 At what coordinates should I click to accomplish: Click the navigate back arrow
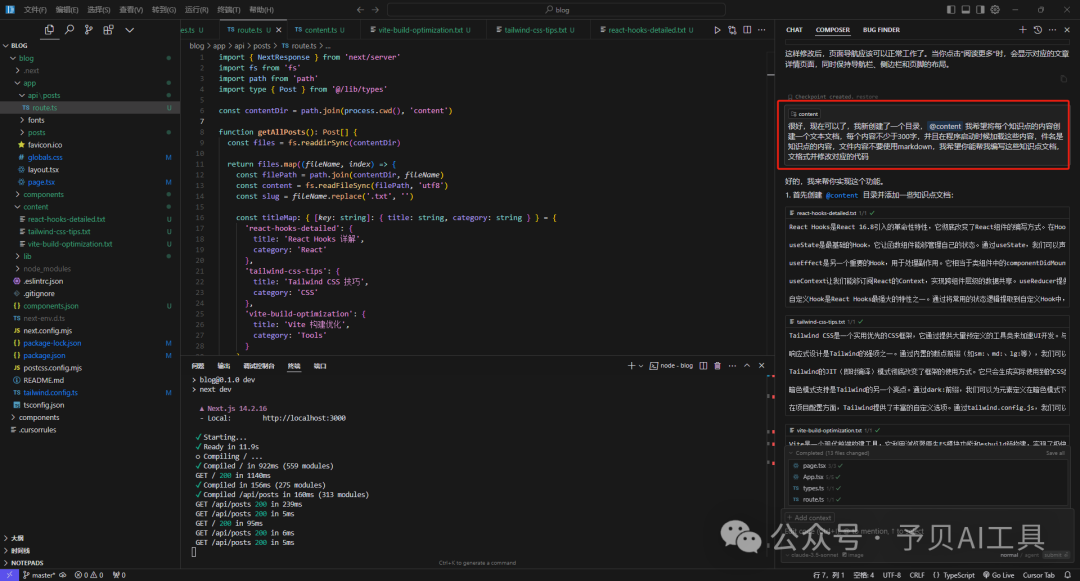(360, 10)
